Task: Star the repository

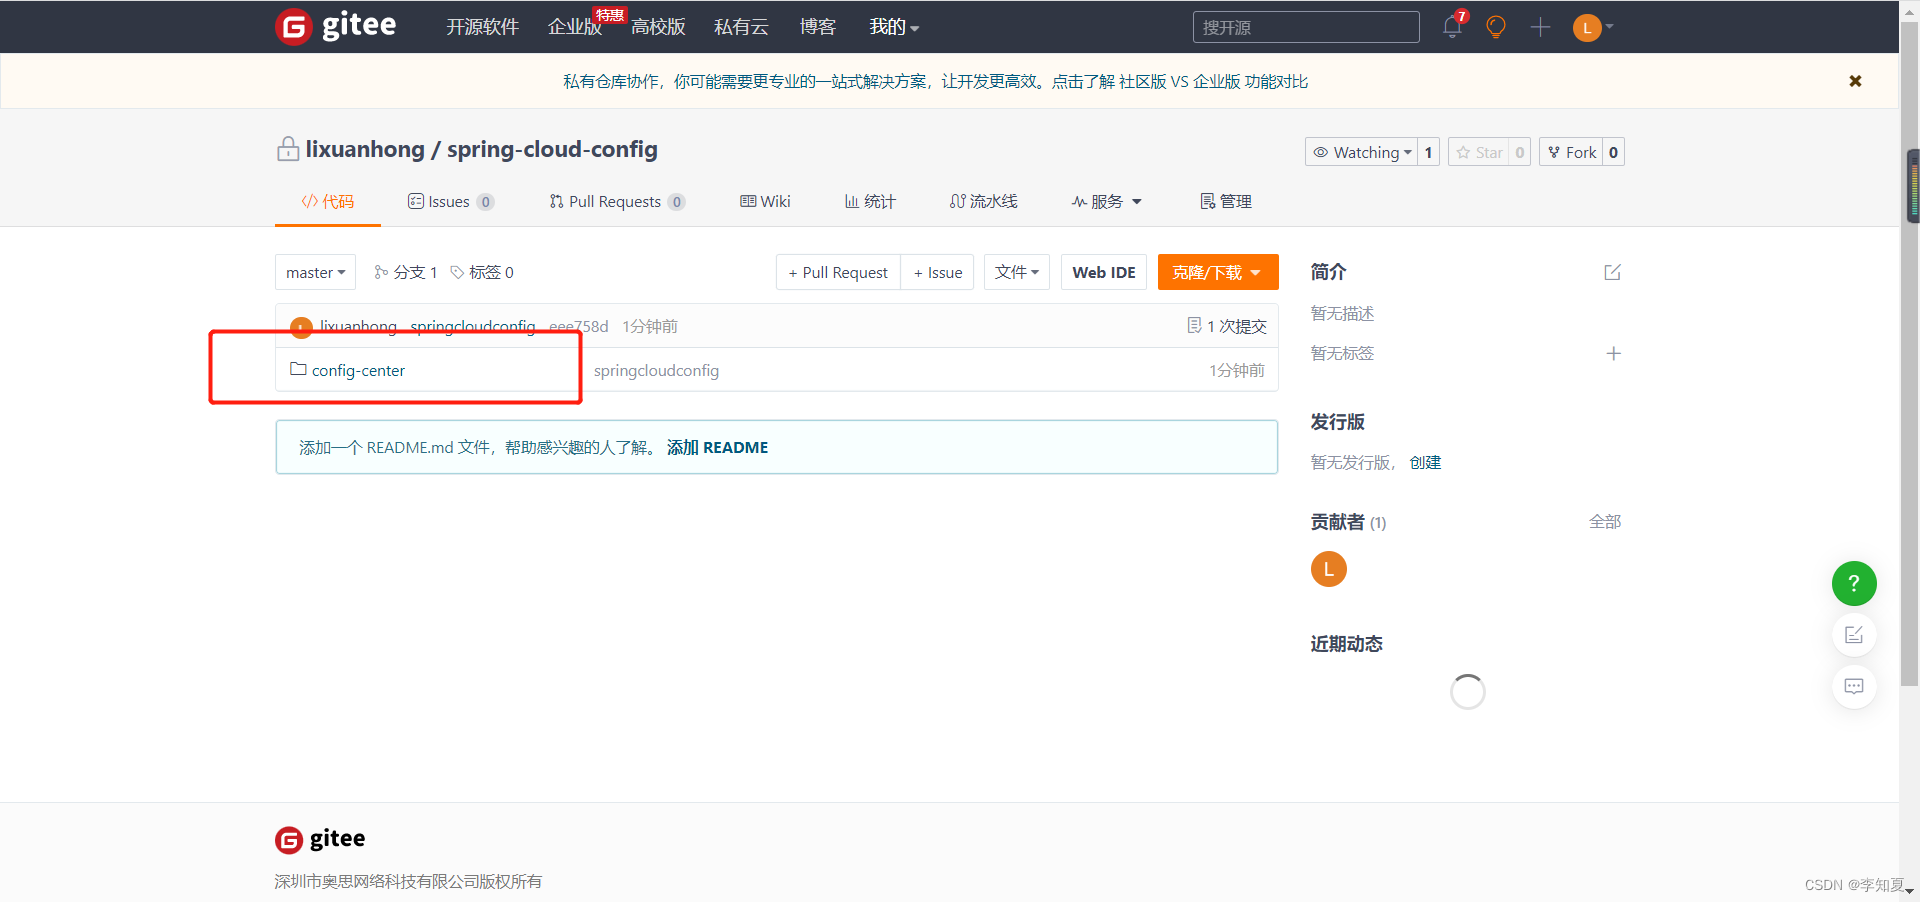Action: coord(1479,152)
